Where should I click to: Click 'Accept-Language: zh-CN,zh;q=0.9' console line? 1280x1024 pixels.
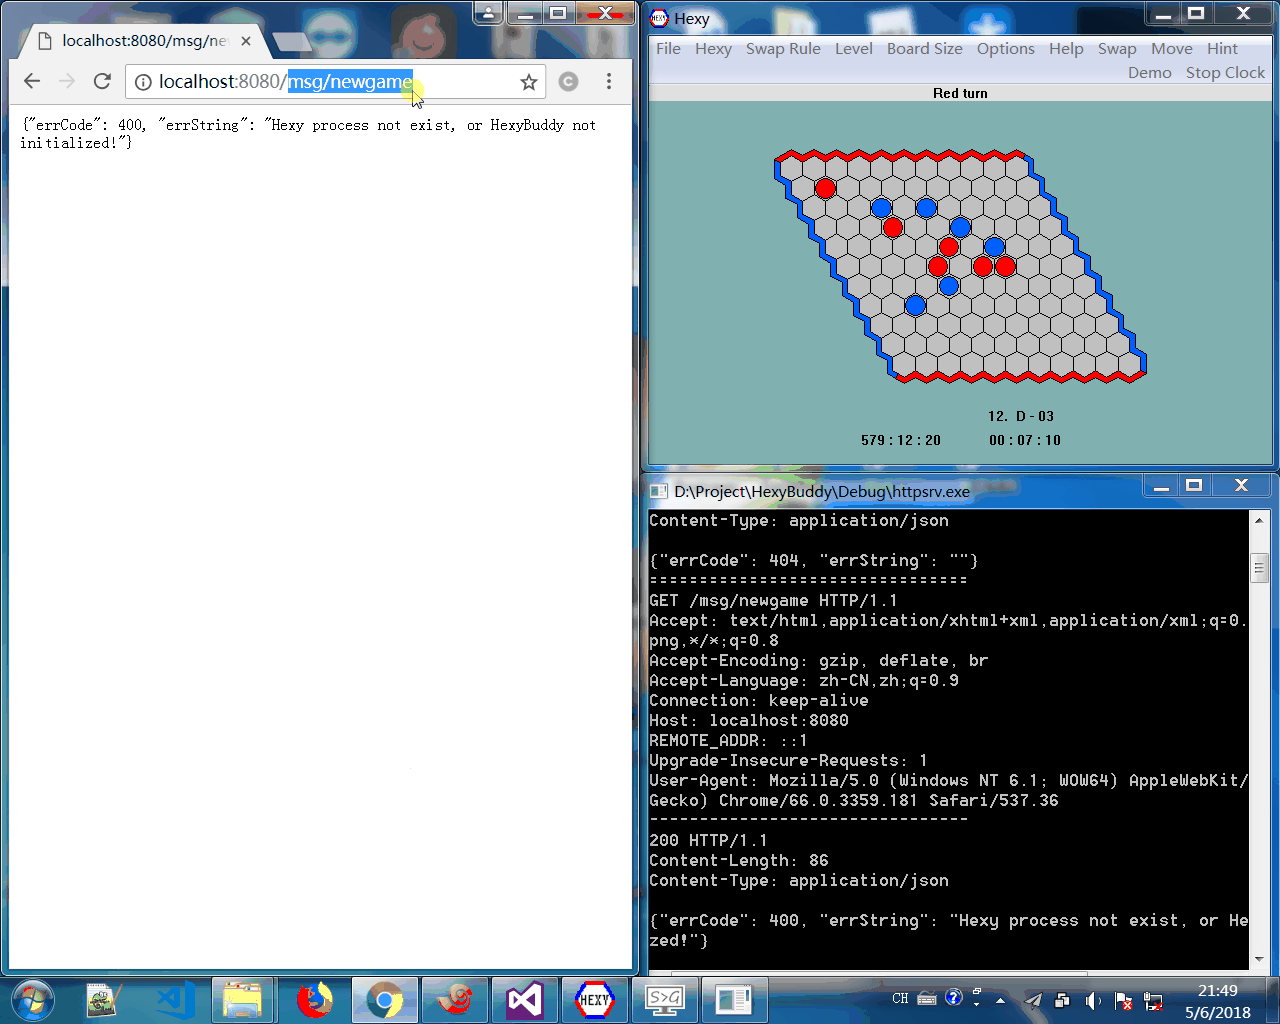point(804,680)
